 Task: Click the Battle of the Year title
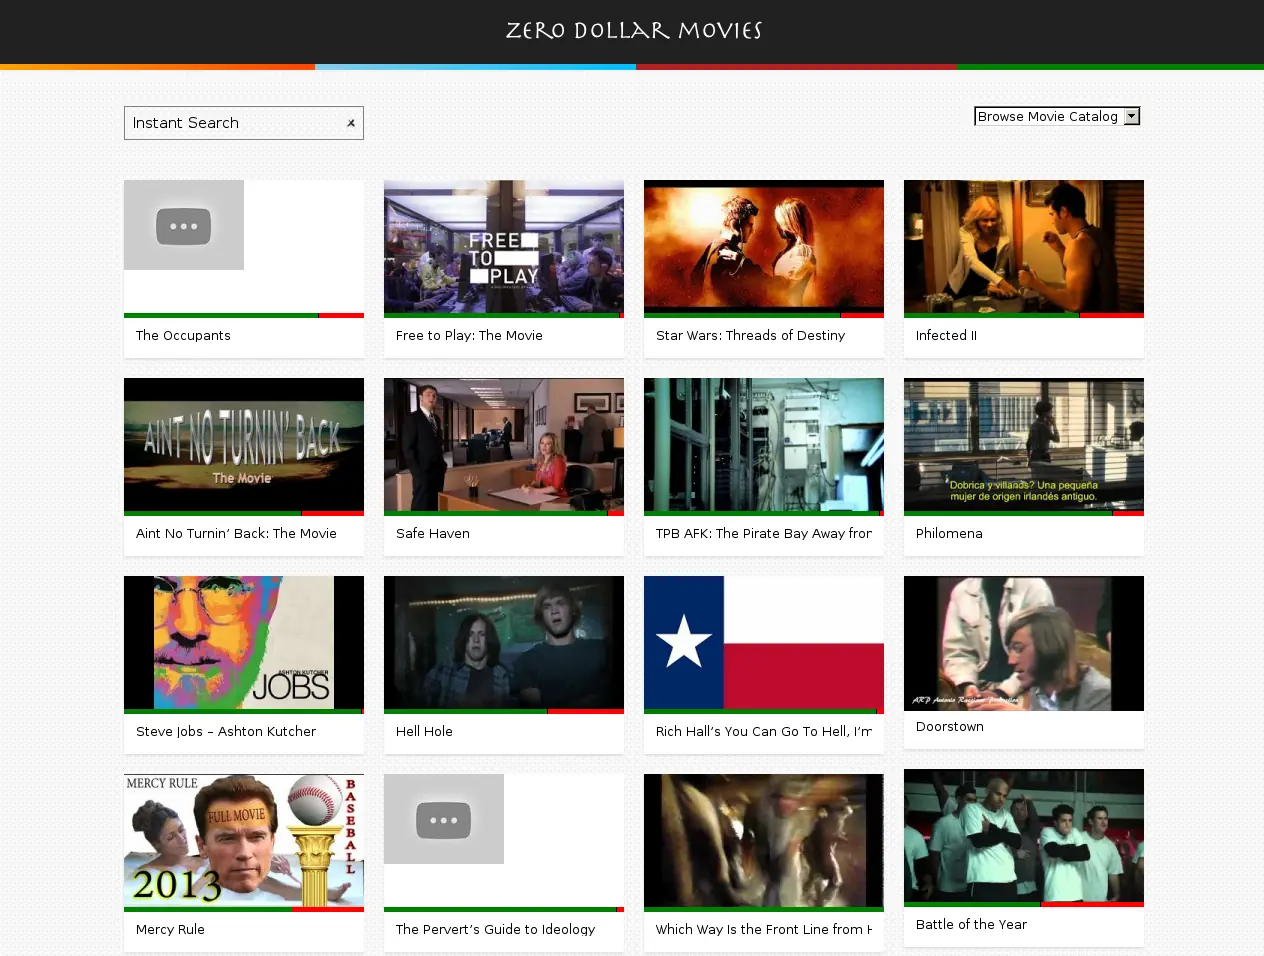pyautogui.click(x=971, y=925)
